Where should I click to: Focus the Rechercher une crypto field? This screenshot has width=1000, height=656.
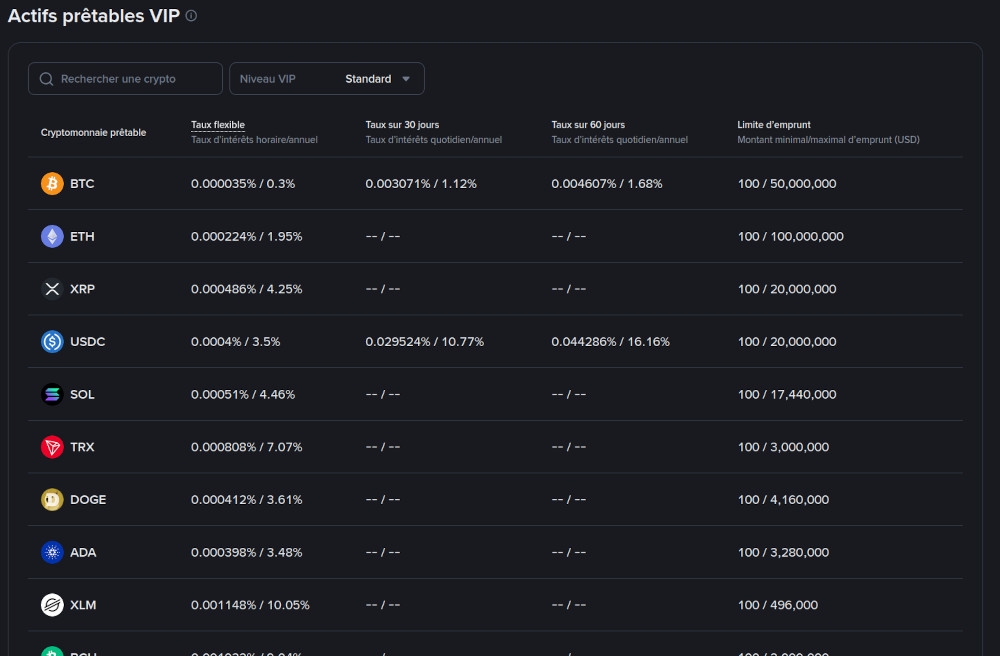tap(135, 79)
